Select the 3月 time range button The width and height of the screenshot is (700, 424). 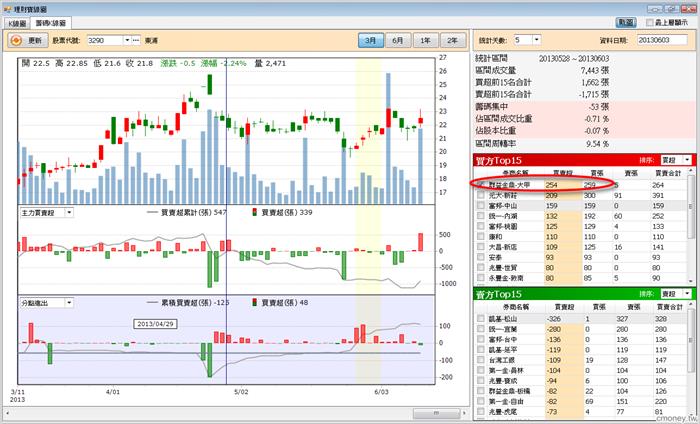(x=371, y=40)
